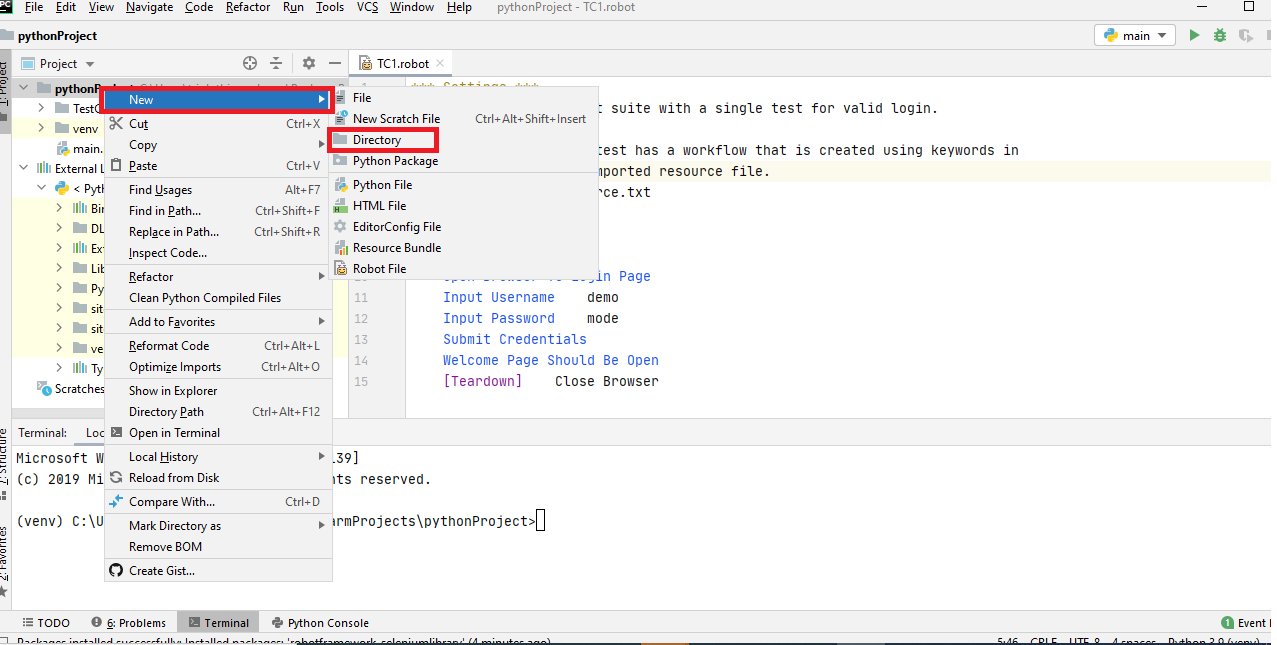Select Replace in Path in context menu
1277x645 pixels.
click(x=216, y=232)
